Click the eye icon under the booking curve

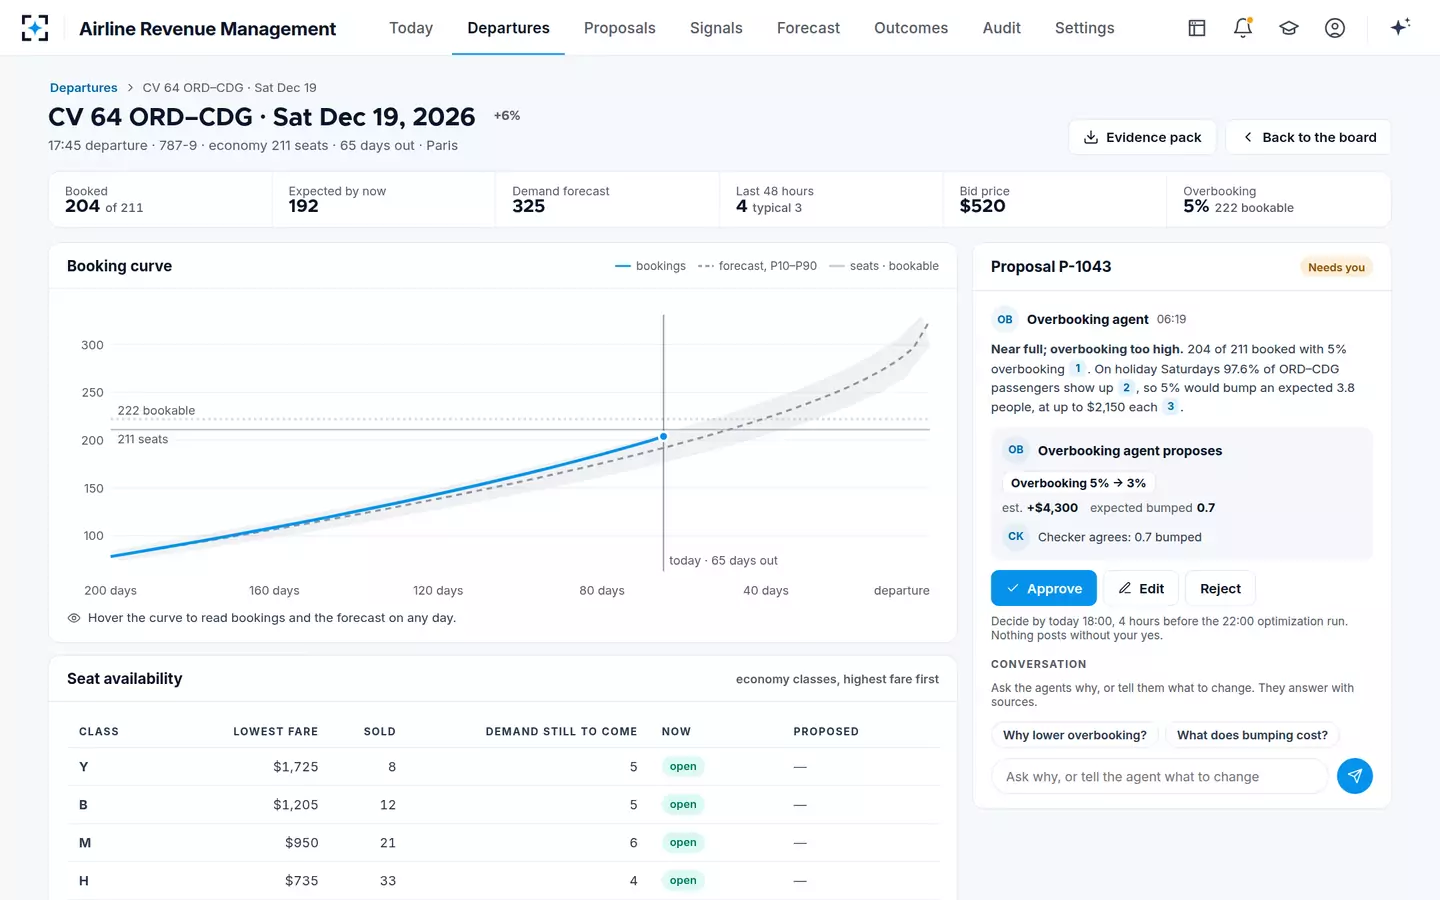coord(74,618)
